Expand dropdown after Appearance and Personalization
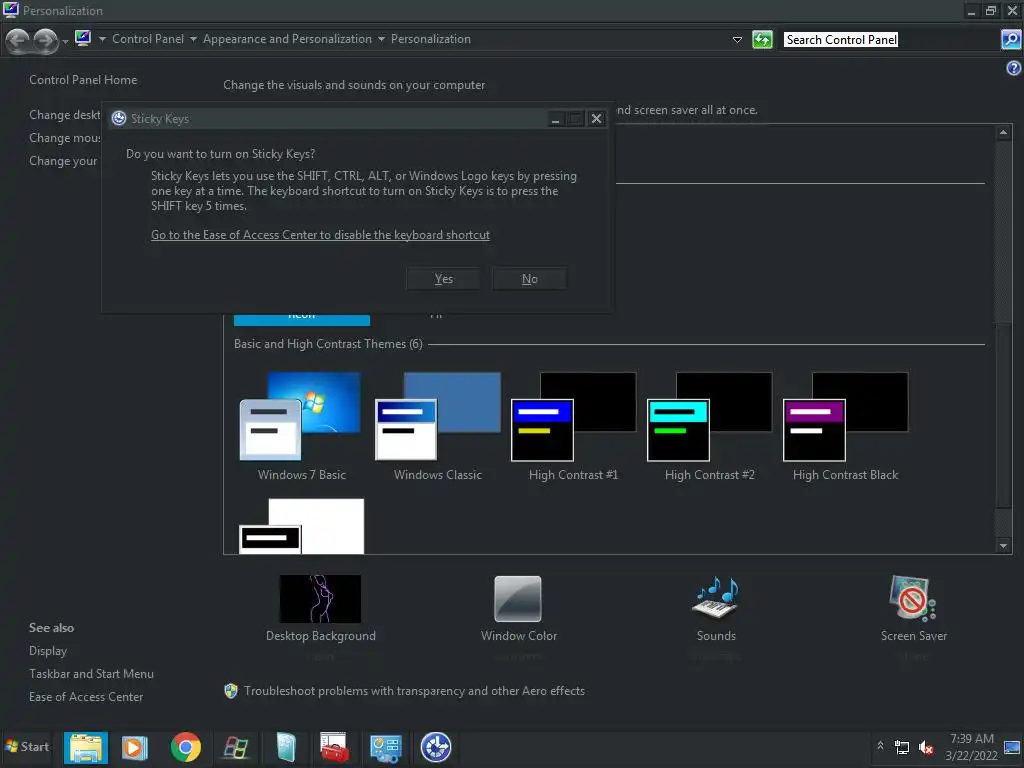Viewport: 1024px width, 768px height. (381, 39)
